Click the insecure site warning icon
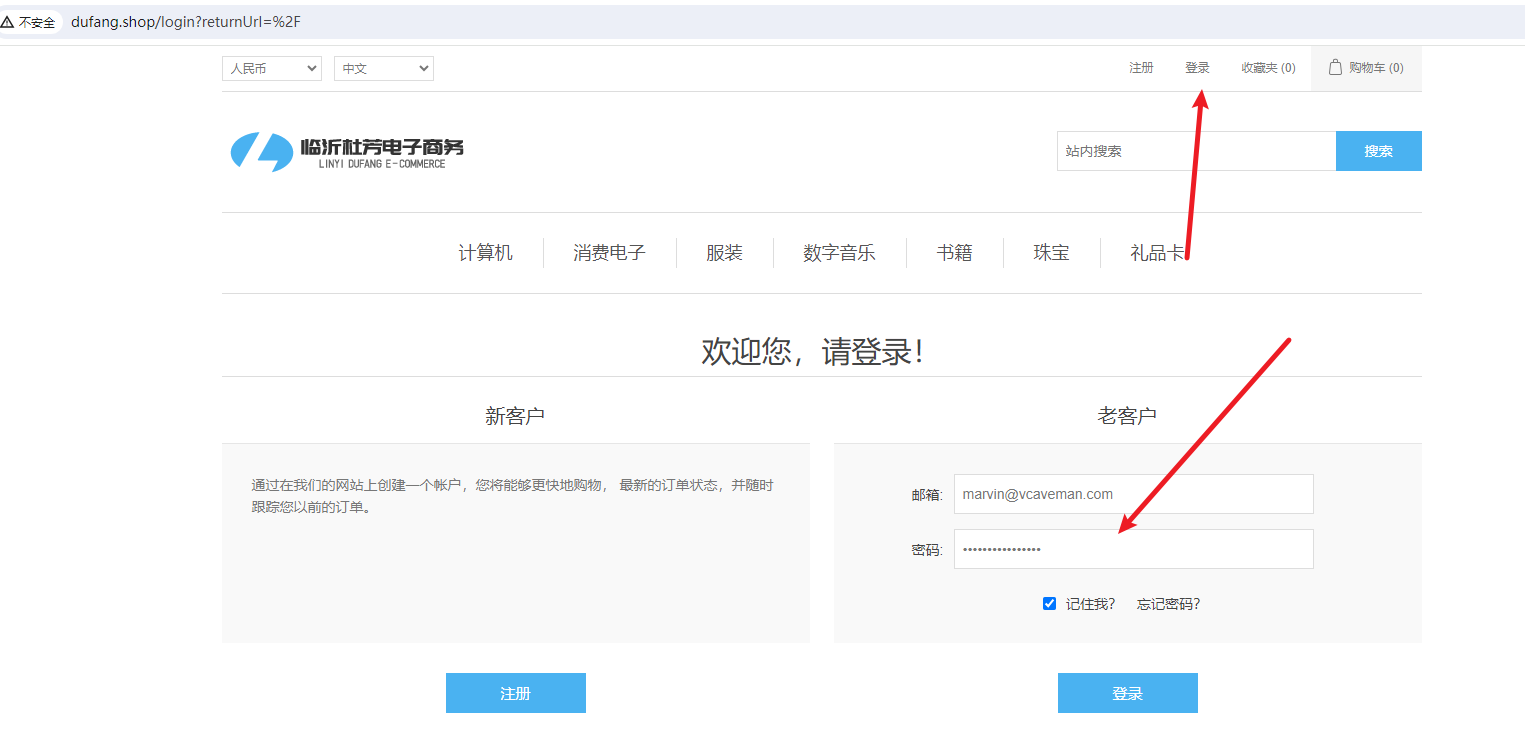This screenshot has width=1525, height=743. [8, 22]
